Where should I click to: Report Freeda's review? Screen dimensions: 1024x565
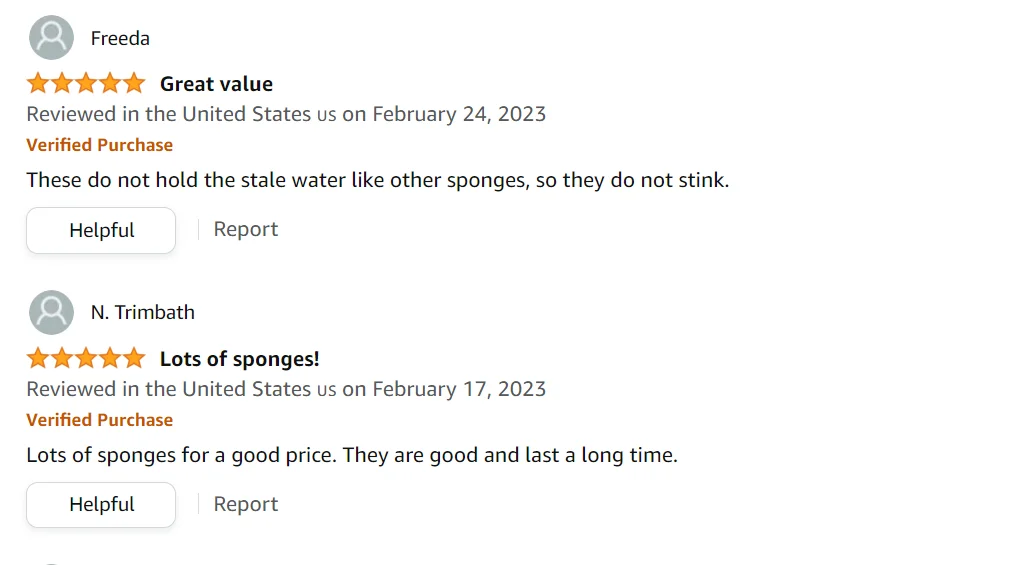click(246, 229)
